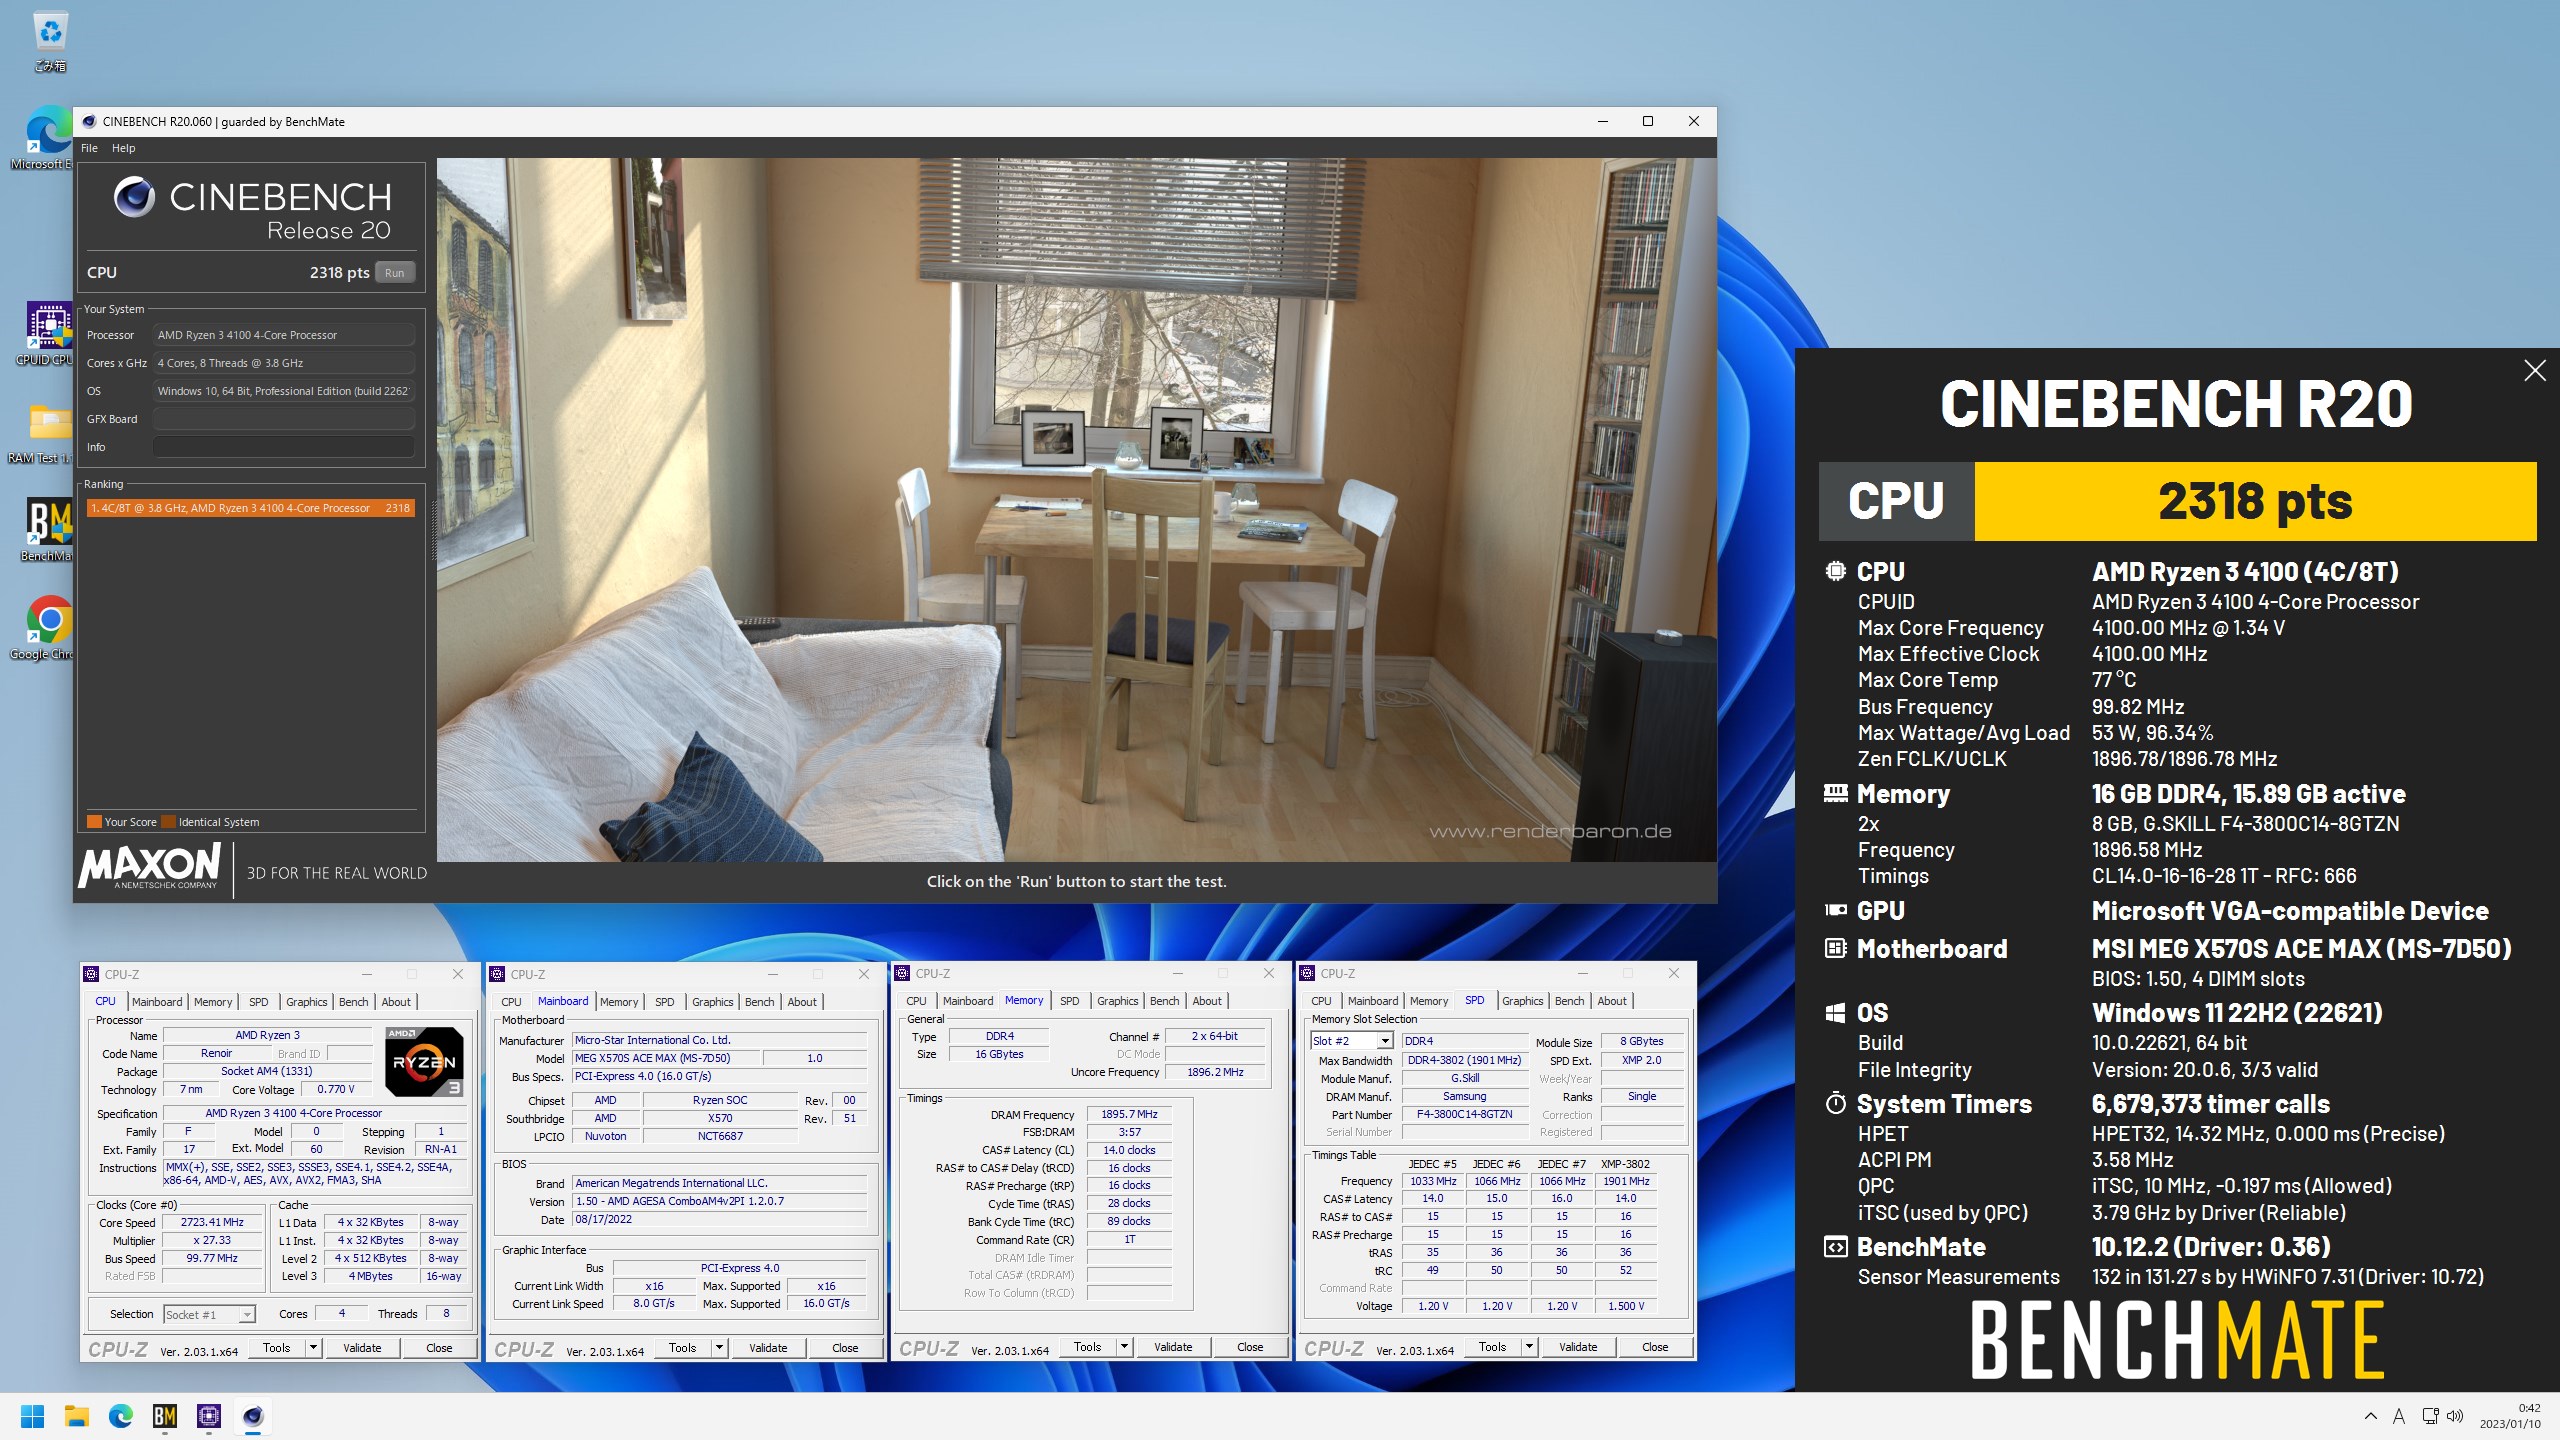Click the CPU-Z icon in first window title
The height and width of the screenshot is (1440, 2560).
coord(92,974)
